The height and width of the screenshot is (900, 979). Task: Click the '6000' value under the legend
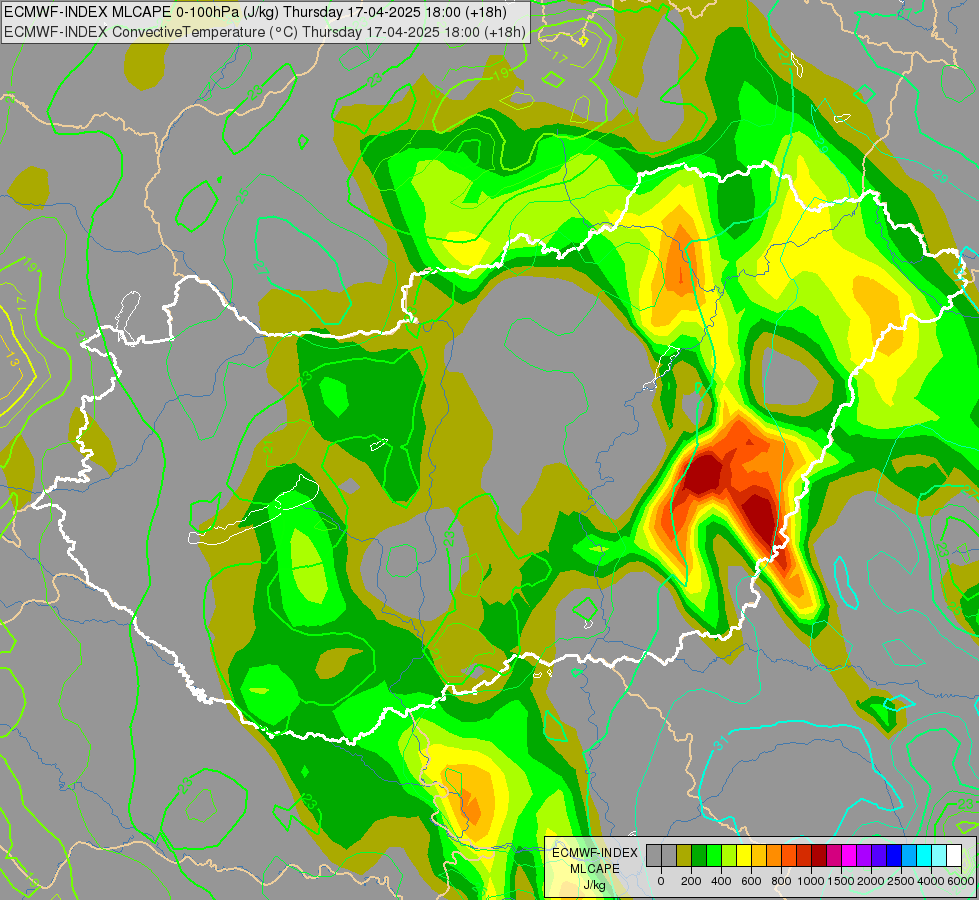pyautogui.click(x=961, y=881)
